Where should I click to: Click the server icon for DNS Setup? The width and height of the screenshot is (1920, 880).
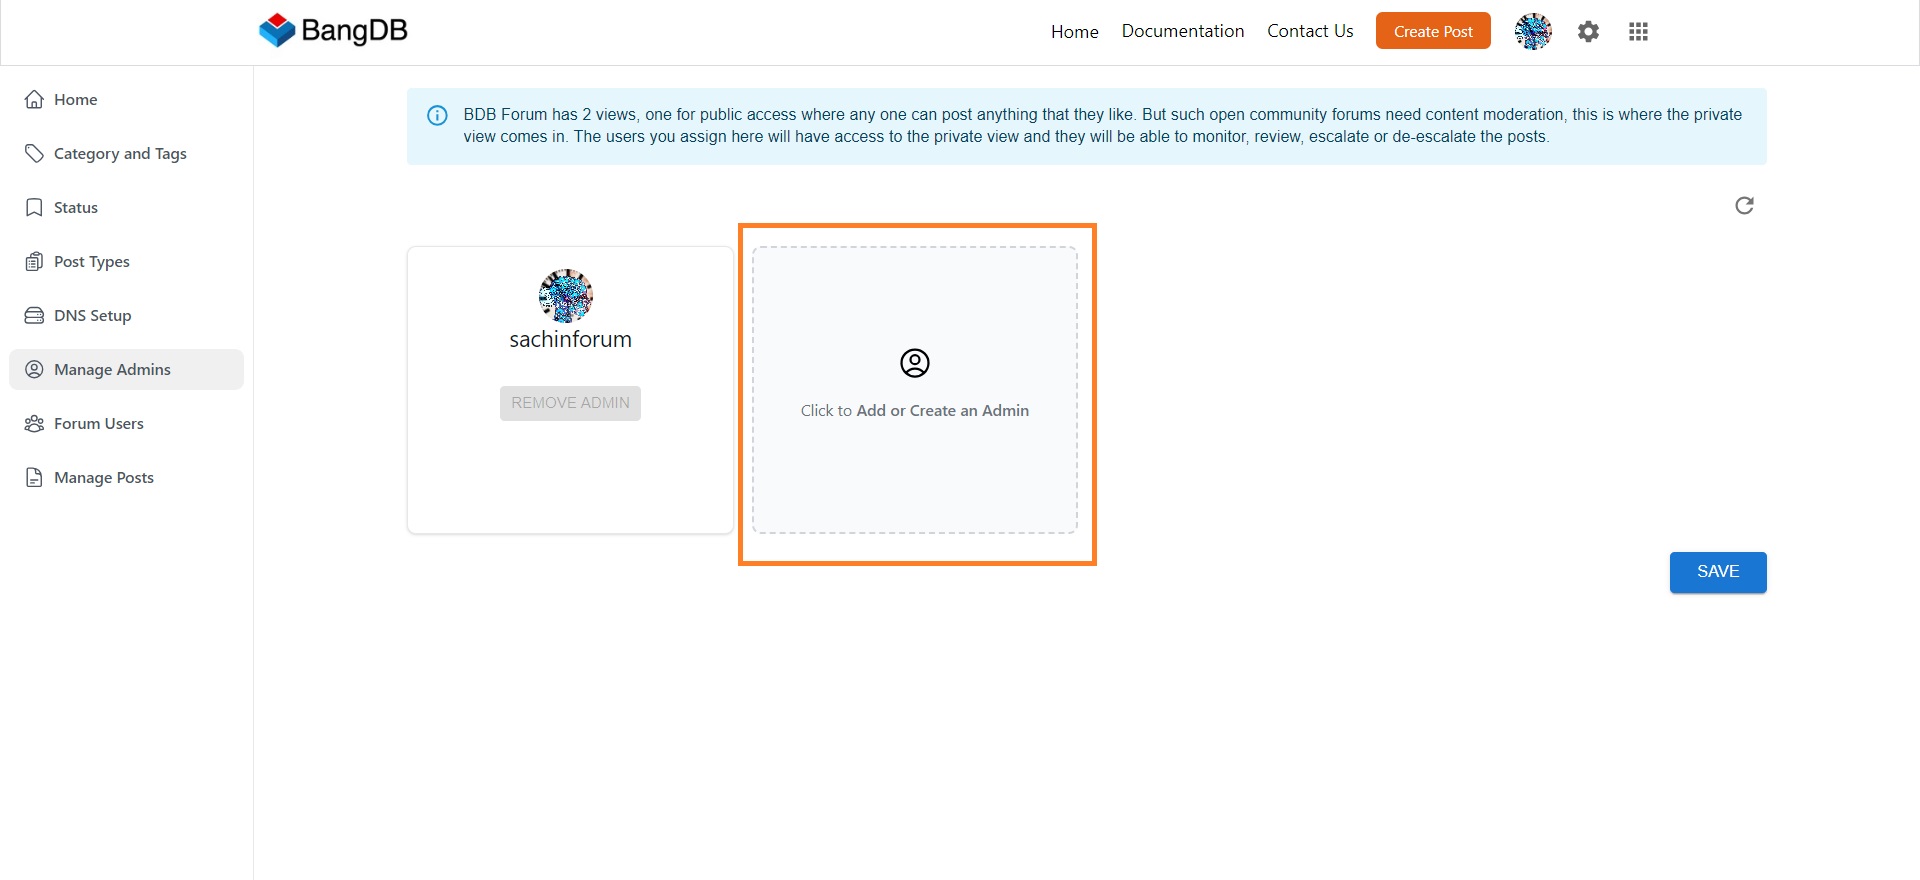[x=34, y=315]
